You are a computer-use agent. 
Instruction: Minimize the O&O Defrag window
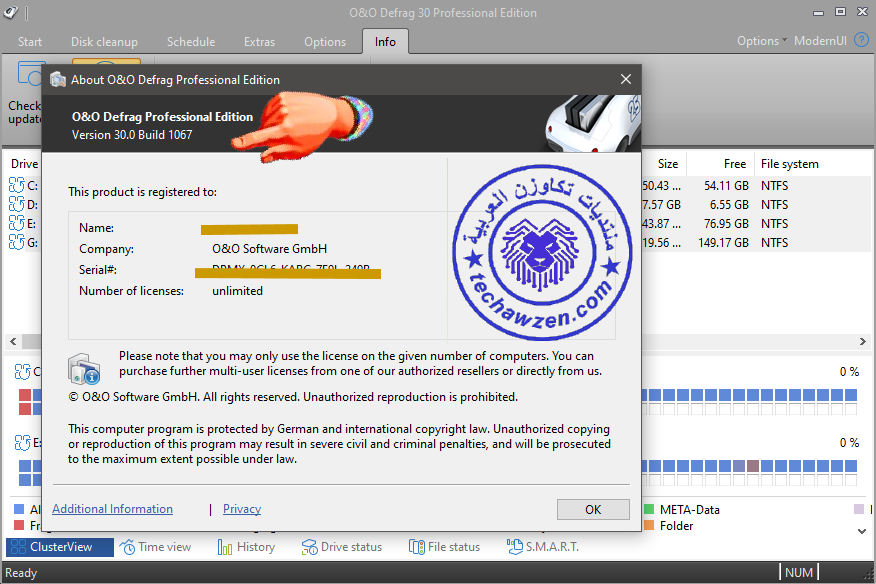(818, 12)
